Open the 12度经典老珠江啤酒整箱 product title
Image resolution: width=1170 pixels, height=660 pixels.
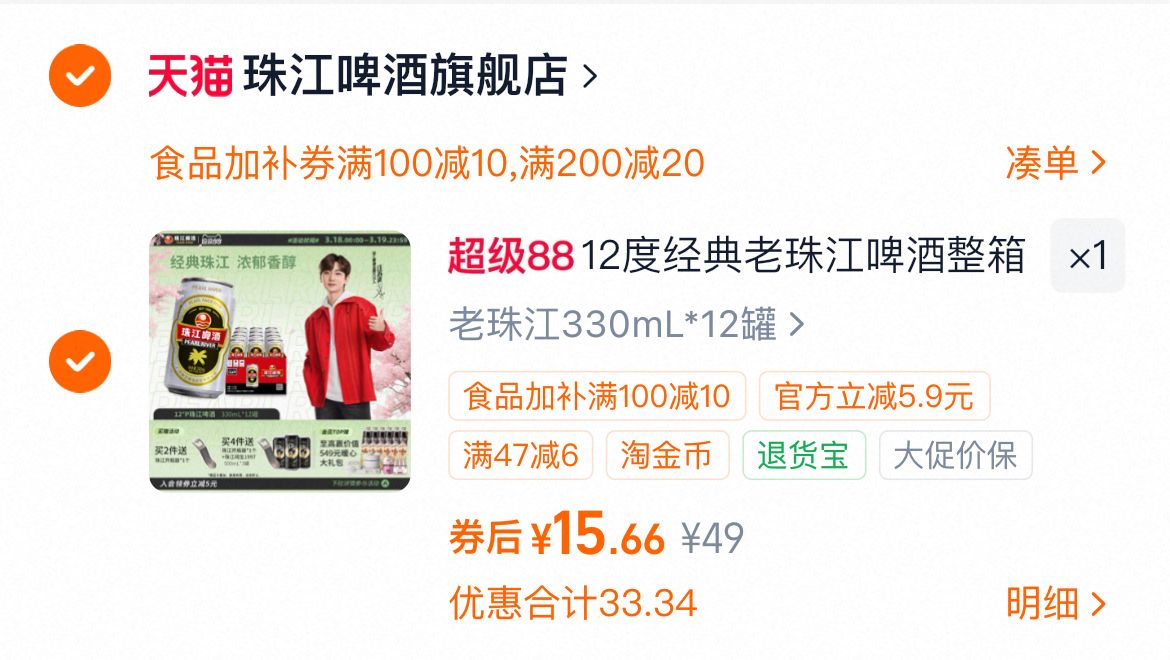(802, 256)
